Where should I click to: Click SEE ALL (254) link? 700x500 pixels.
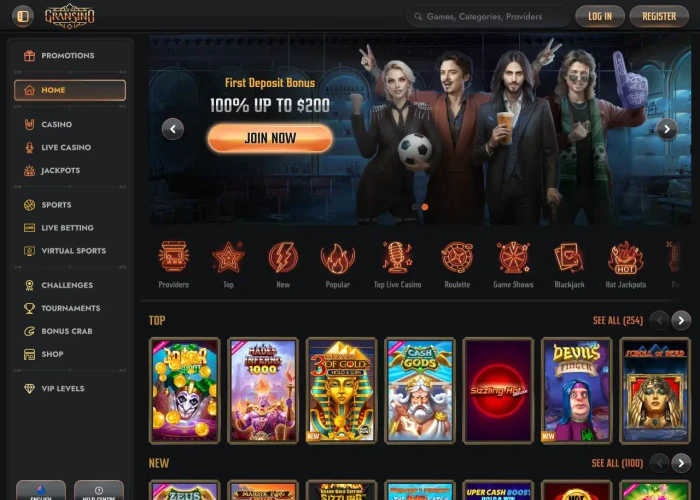click(618, 320)
